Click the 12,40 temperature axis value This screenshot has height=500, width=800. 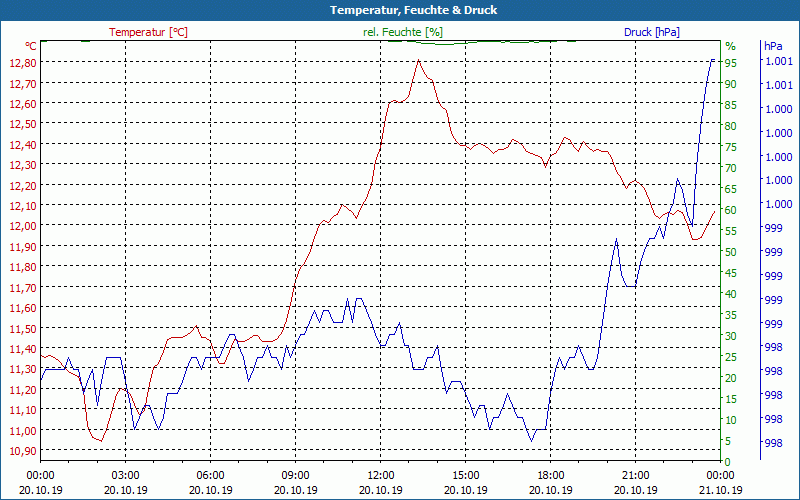tap(23, 144)
